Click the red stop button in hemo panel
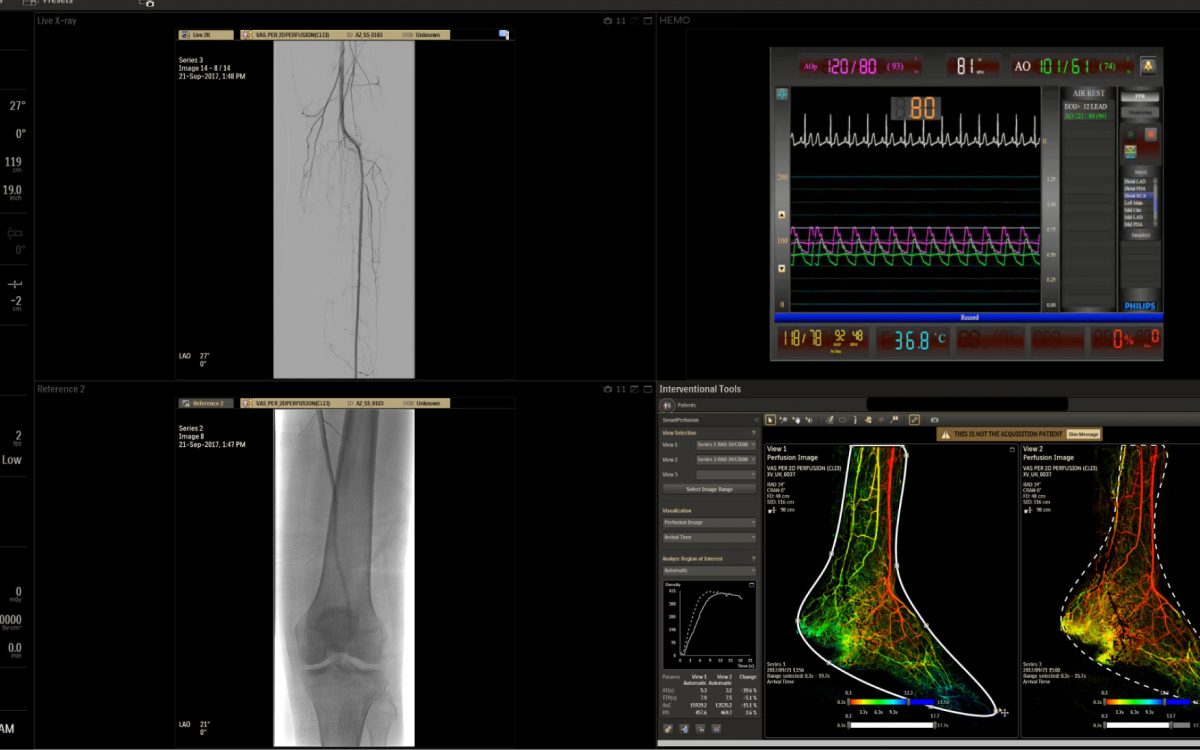Image resolution: width=1200 pixels, height=750 pixels. click(x=1150, y=133)
